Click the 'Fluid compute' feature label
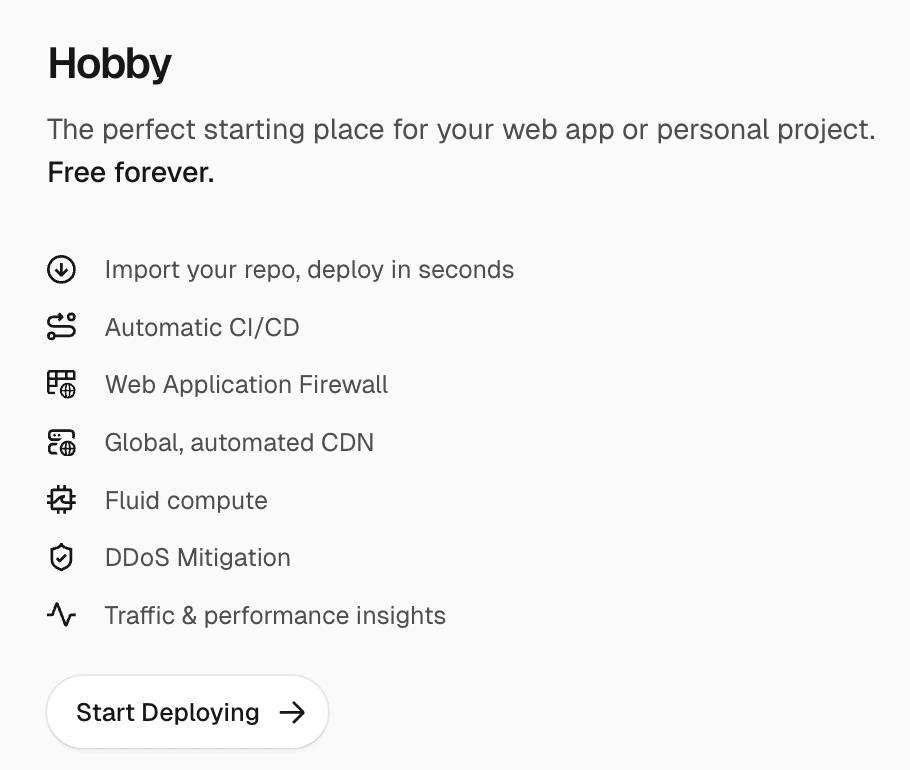This screenshot has width=910, height=770. click(x=186, y=500)
